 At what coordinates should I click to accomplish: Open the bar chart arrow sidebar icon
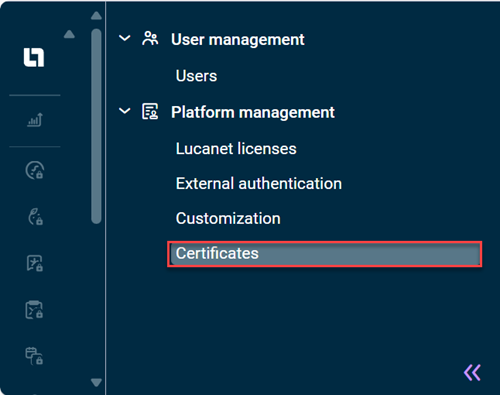point(35,119)
